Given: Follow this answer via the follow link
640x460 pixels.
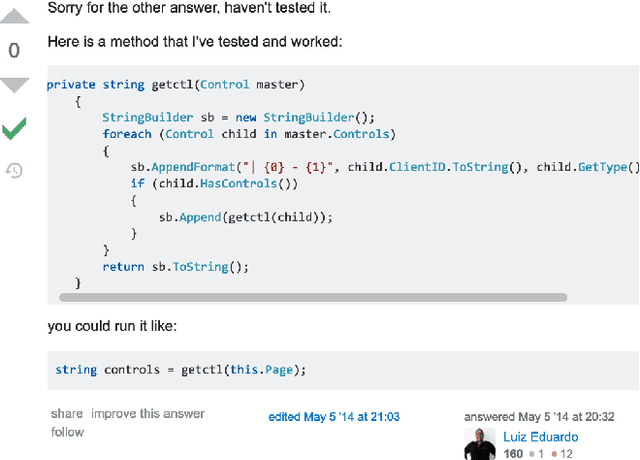Looking at the screenshot, I should point(68,432).
